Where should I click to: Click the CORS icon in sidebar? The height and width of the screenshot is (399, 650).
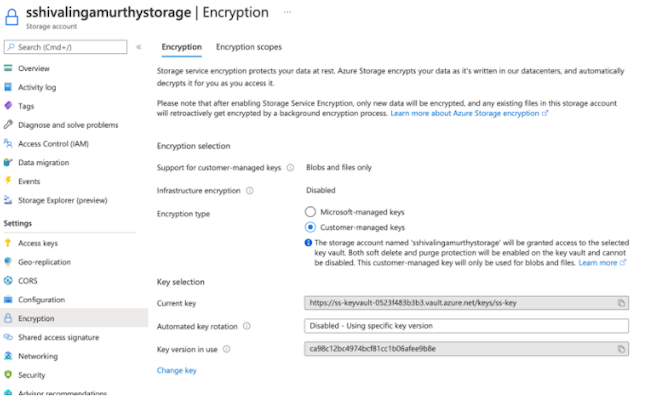[8, 281]
